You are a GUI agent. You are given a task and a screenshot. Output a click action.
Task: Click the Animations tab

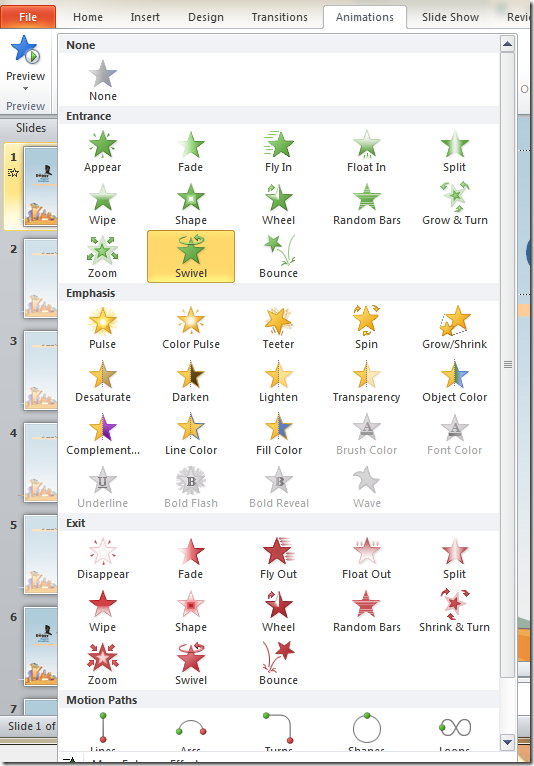click(x=365, y=17)
